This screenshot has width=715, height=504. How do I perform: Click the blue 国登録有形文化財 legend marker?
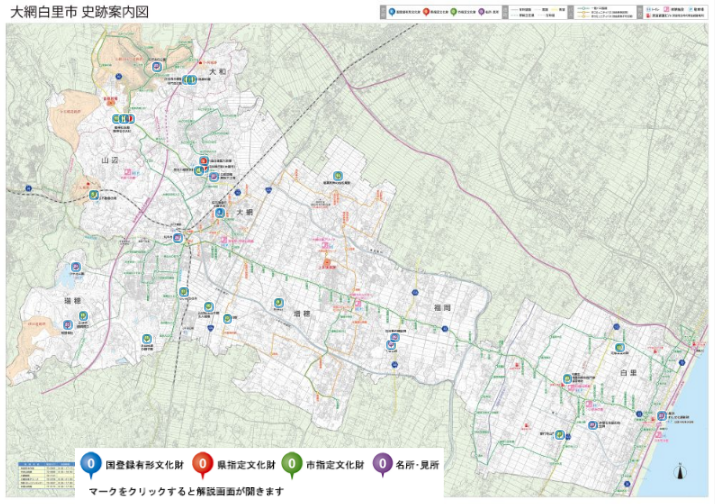(x=90, y=464)
